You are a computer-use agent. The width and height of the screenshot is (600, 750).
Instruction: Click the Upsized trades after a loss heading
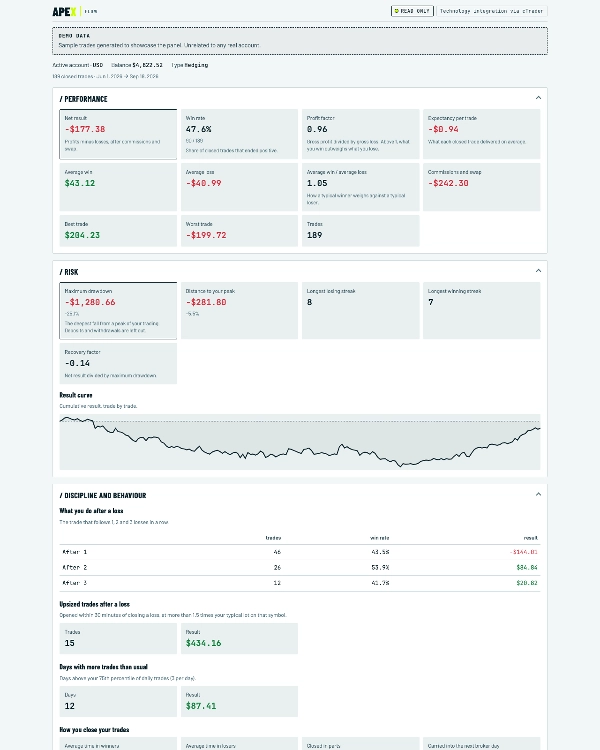(95, 604)
